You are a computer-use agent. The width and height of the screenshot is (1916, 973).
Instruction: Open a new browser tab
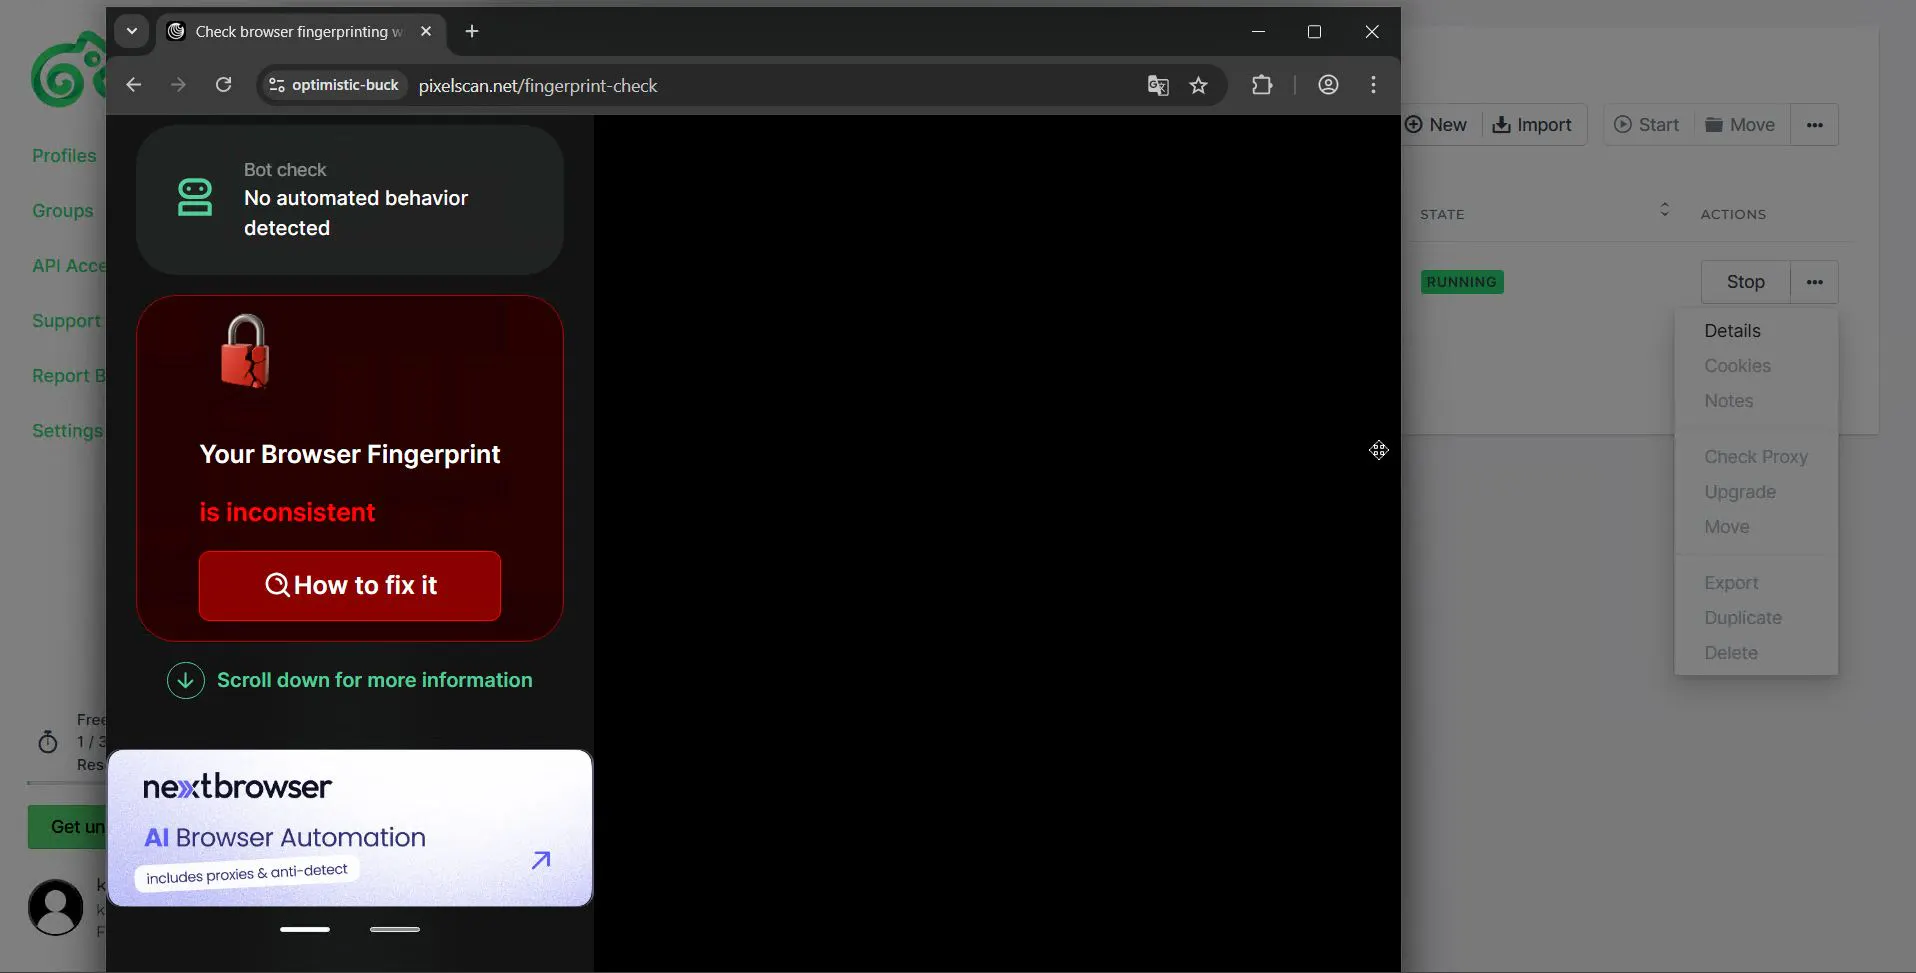point(472,31)
